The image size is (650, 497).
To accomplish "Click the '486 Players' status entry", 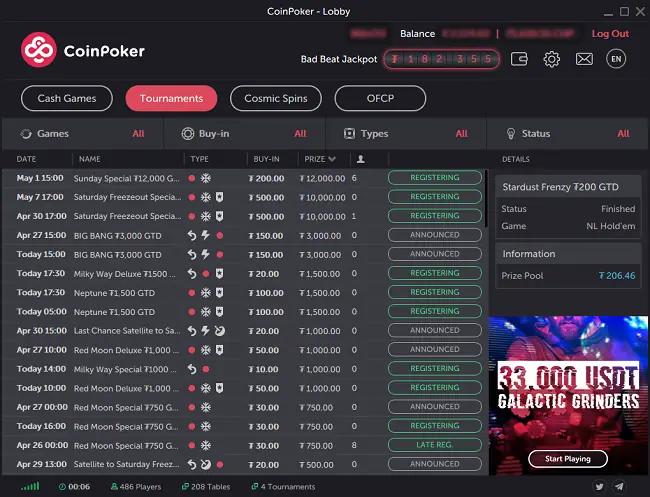I will coord(136,487).
